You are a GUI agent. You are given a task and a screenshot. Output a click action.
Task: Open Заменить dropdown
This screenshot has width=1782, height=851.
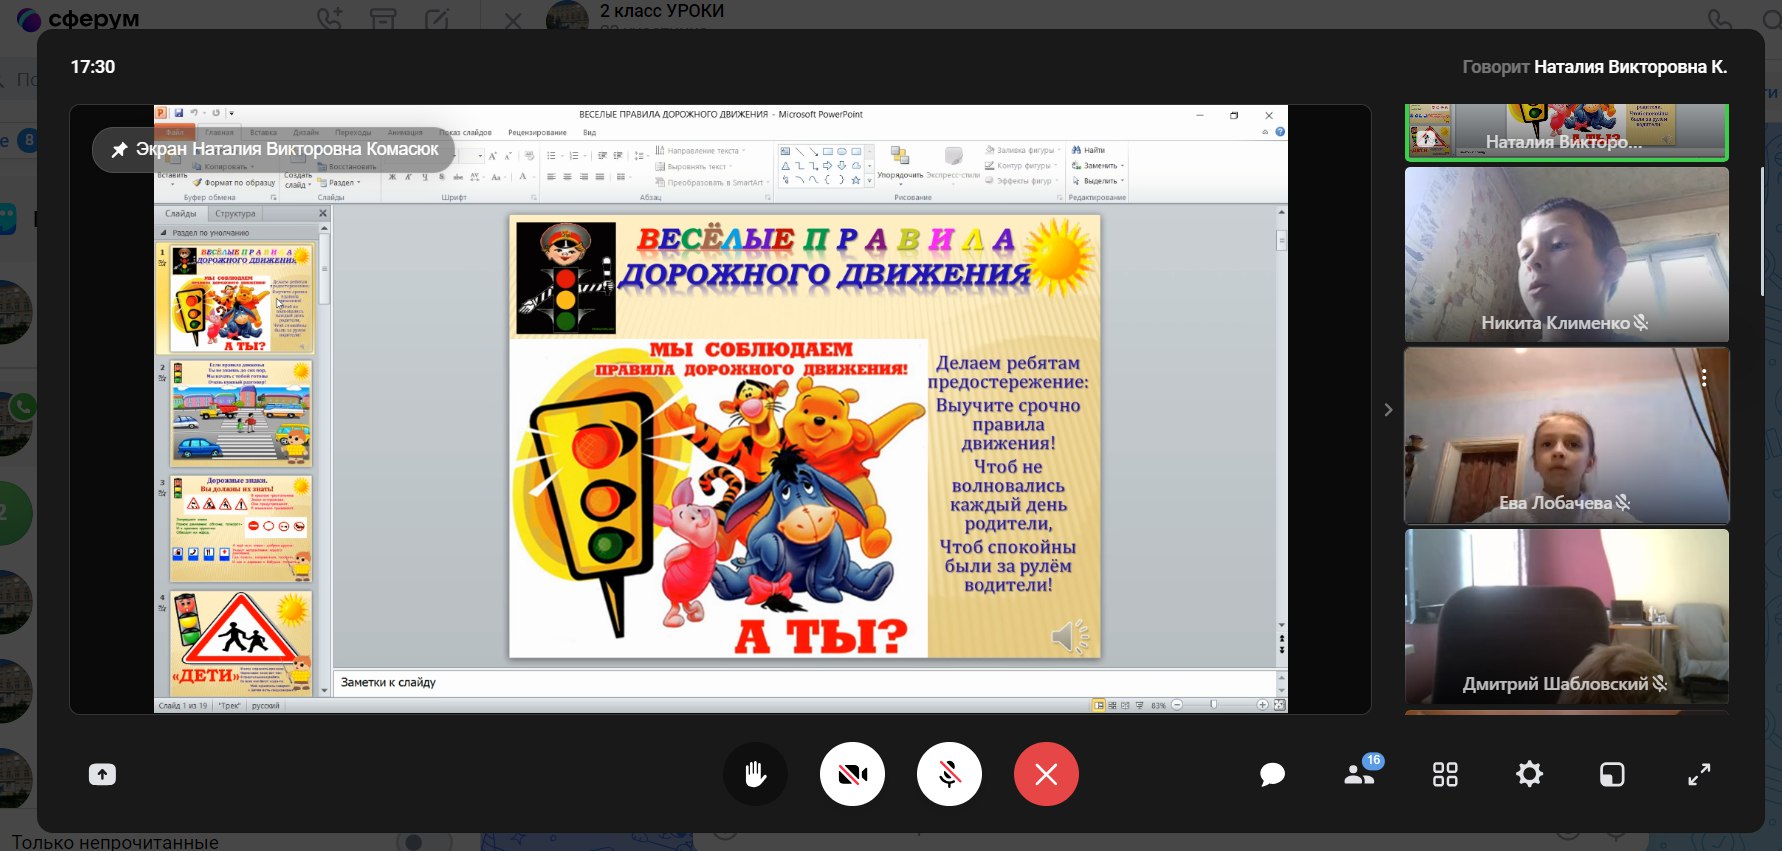[1097, 166]
